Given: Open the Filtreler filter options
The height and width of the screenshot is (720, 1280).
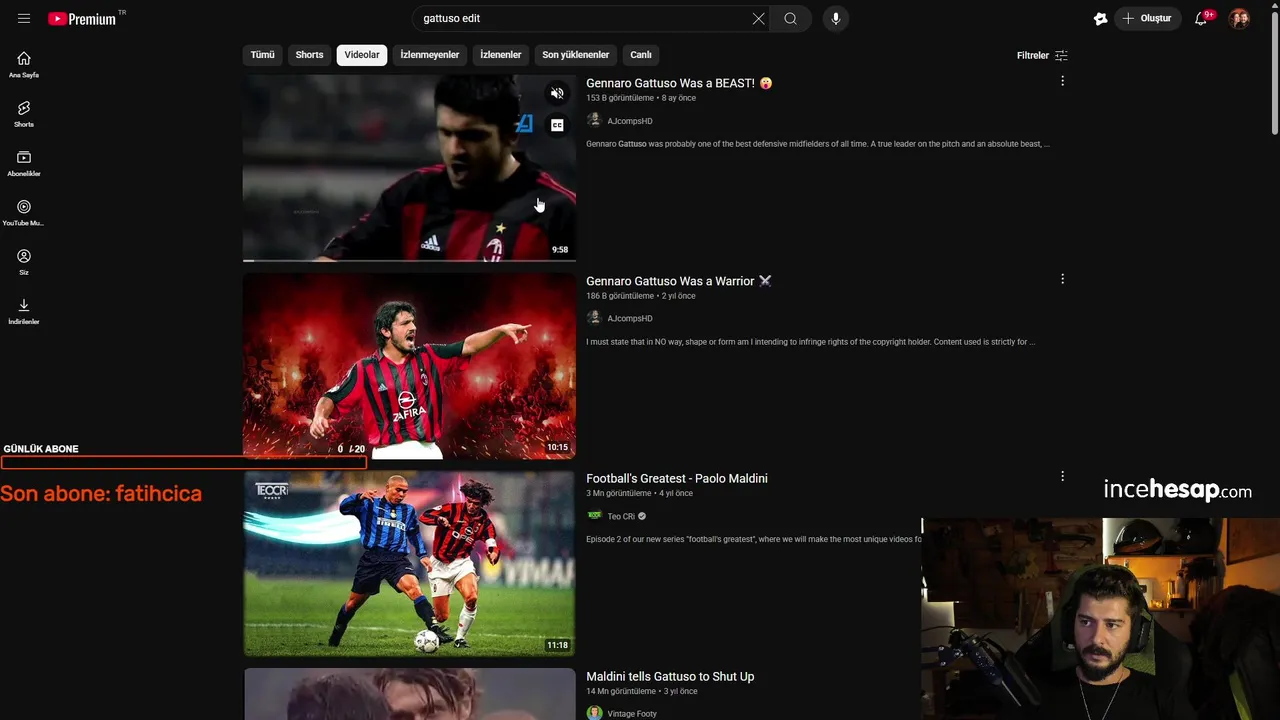Looking at the screenshot, I should (x=1042, y=55).
